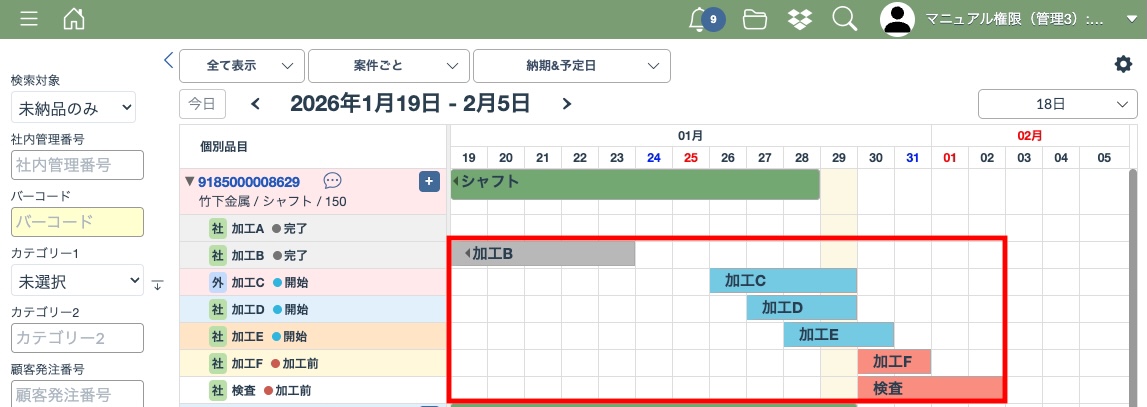Click the Dropbox icon
This screenshot has width=1147, height=407.
click(799, 19)
